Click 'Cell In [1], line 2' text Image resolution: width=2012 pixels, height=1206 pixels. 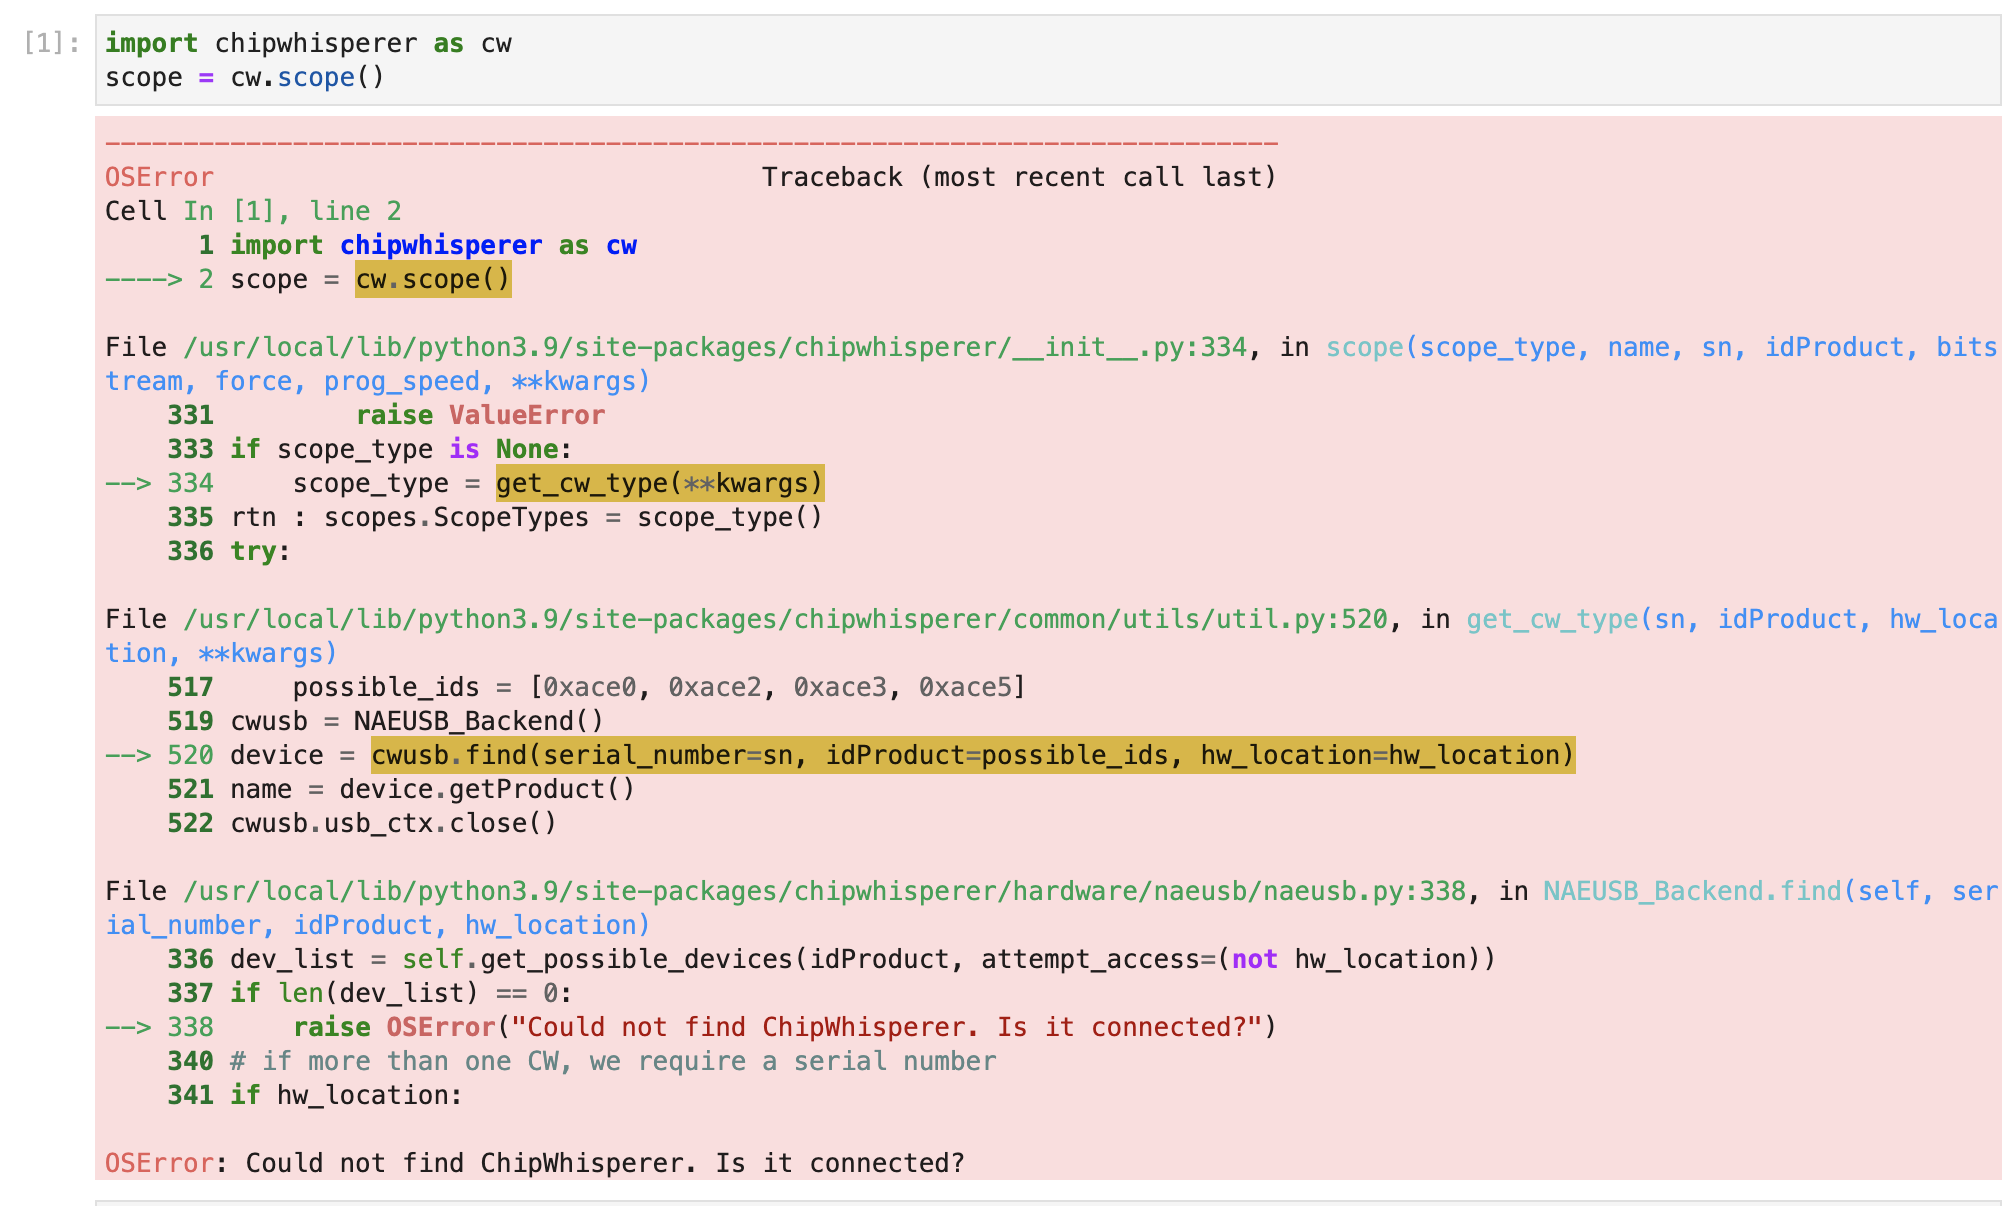pos(252,211)
